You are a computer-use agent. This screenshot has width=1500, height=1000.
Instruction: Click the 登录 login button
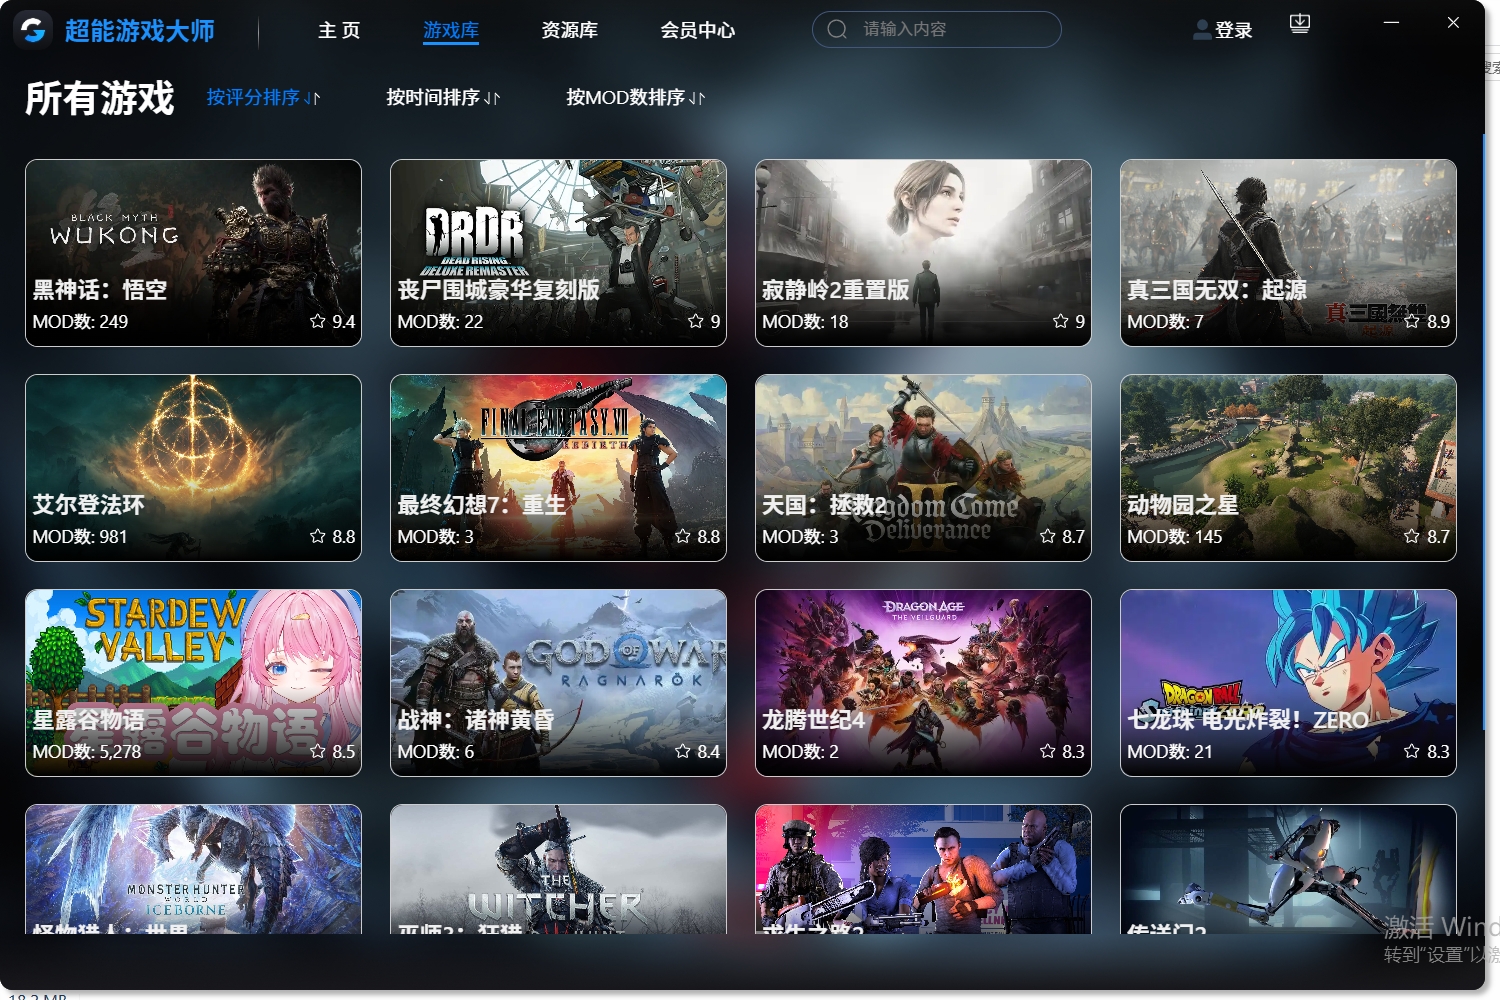1233,31
